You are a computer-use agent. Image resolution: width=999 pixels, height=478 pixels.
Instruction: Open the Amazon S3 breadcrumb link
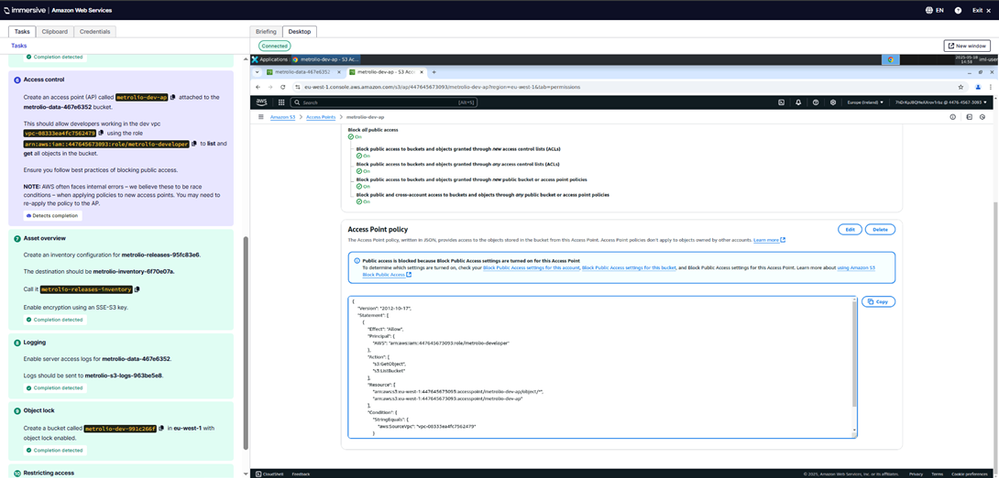pyautogui.click(x=283, y=117)
